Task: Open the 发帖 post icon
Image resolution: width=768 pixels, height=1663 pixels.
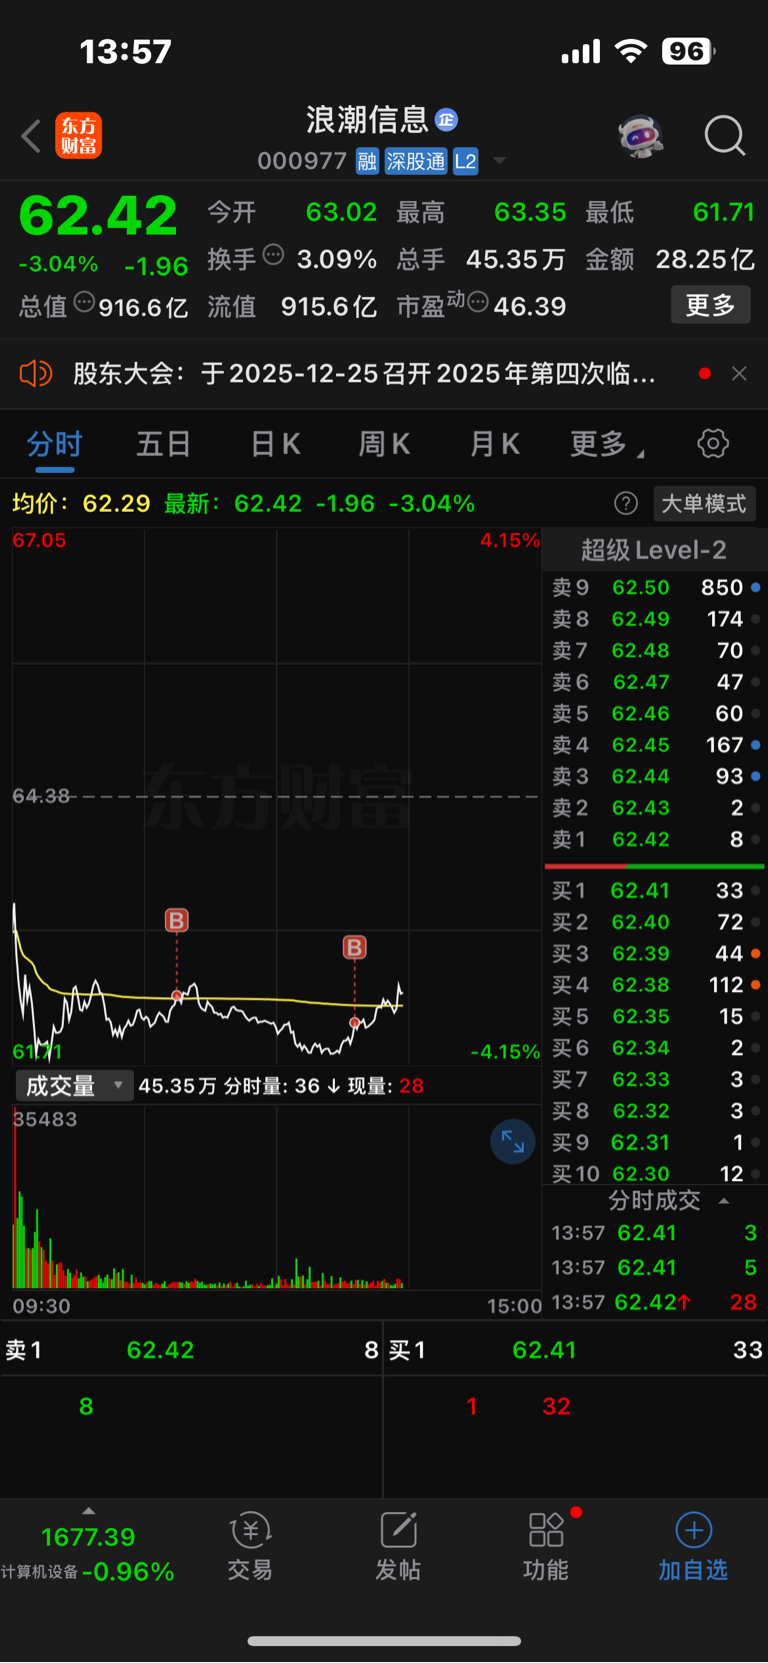Action: 398,1546
